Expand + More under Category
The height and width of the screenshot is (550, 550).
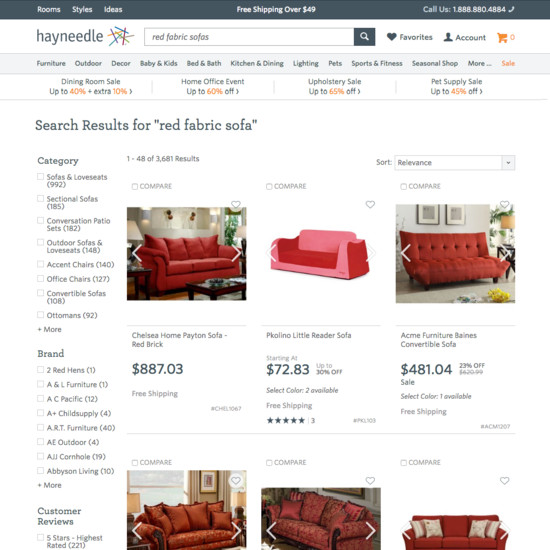[49, 329]
